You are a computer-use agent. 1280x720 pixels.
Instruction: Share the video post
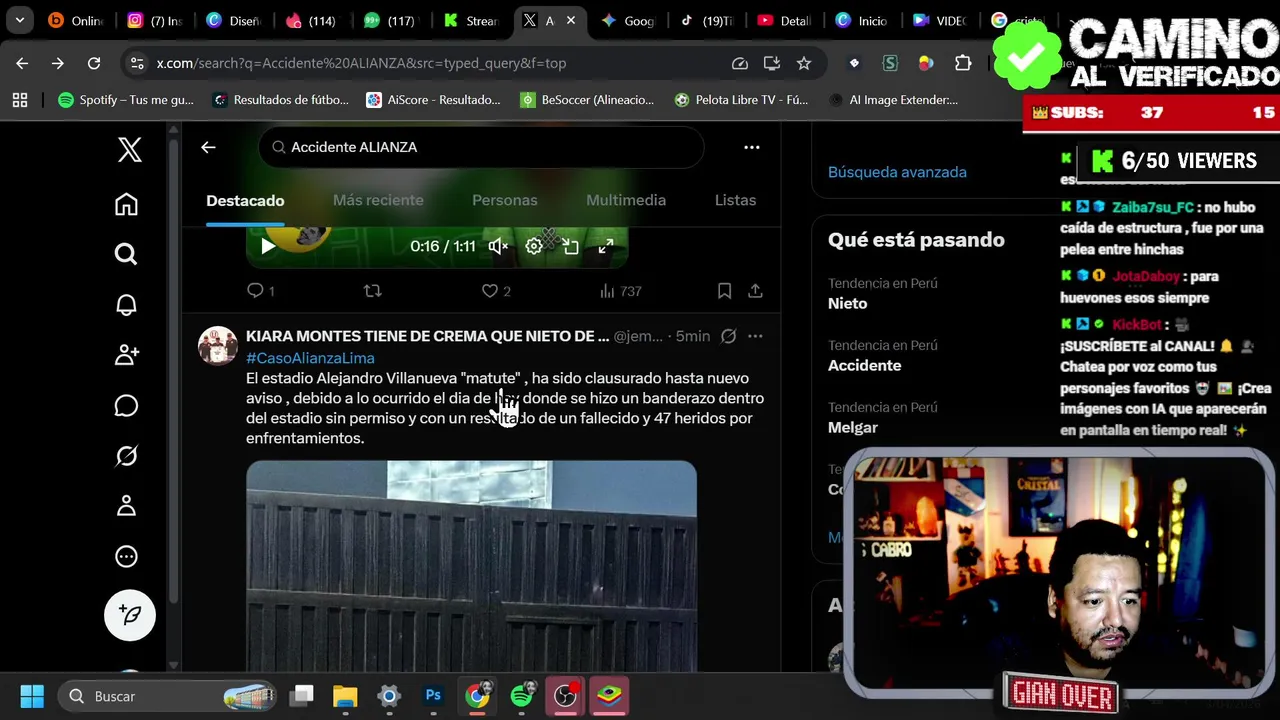(x=755, y=291)
